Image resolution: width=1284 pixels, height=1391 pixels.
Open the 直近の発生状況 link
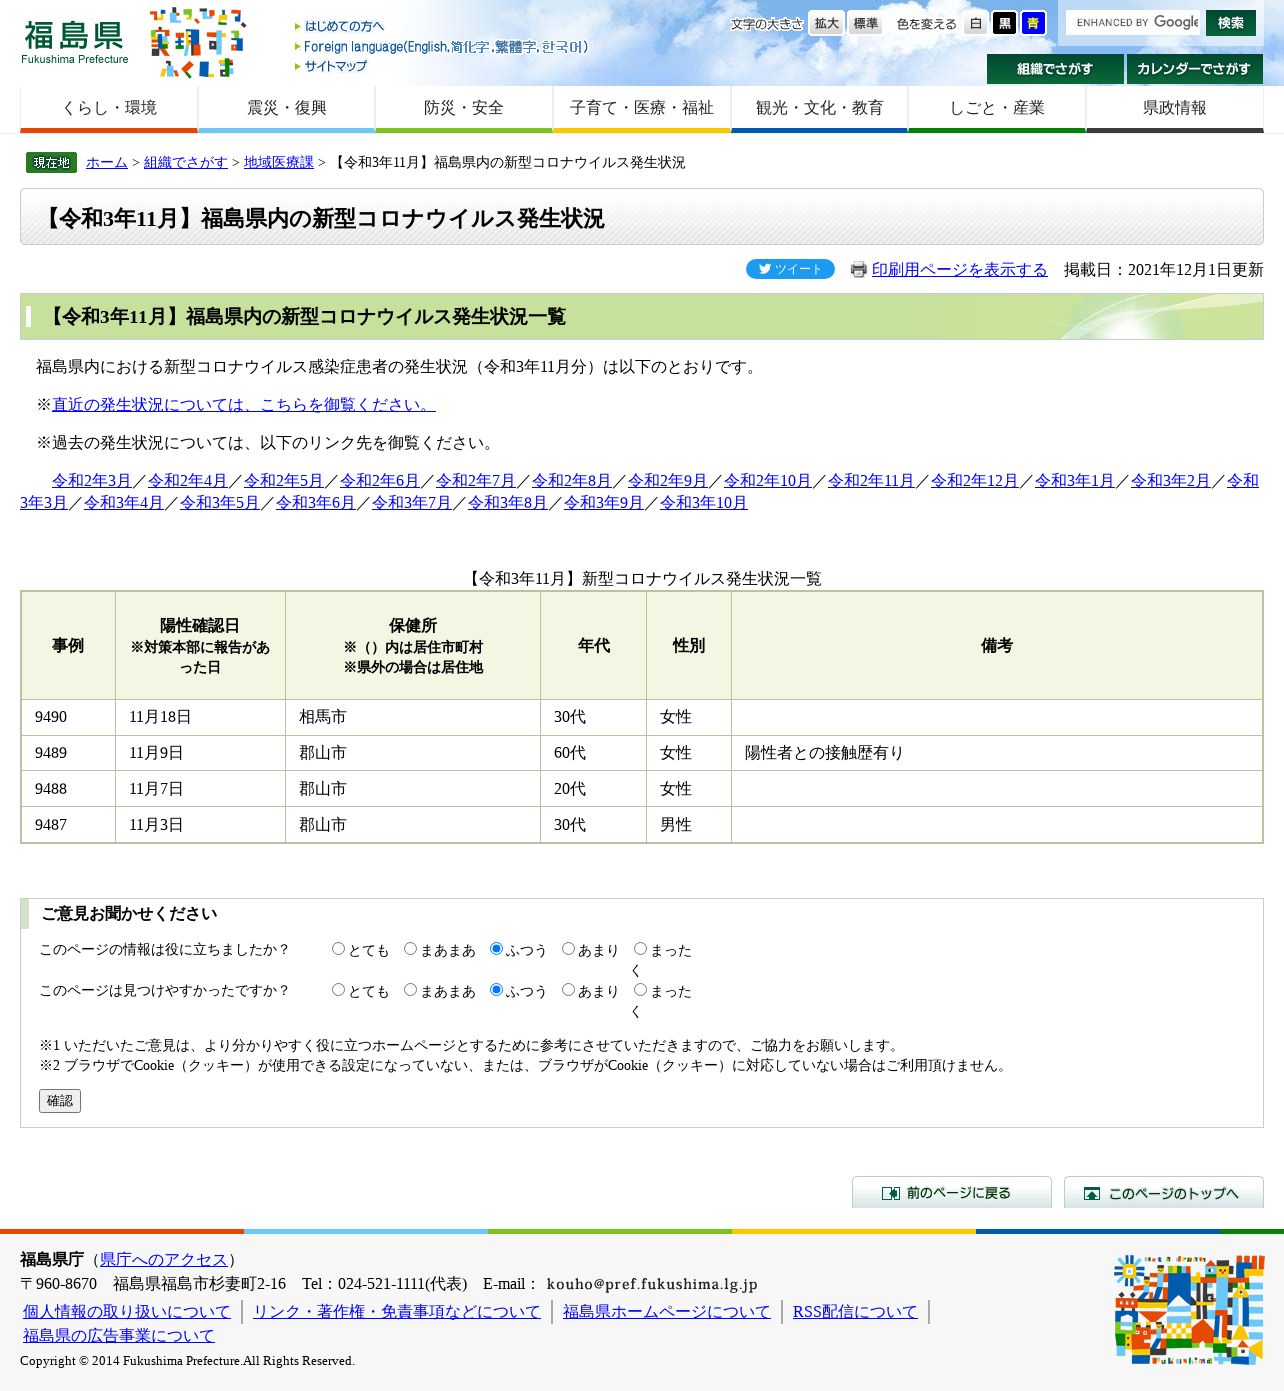(244, 405)
